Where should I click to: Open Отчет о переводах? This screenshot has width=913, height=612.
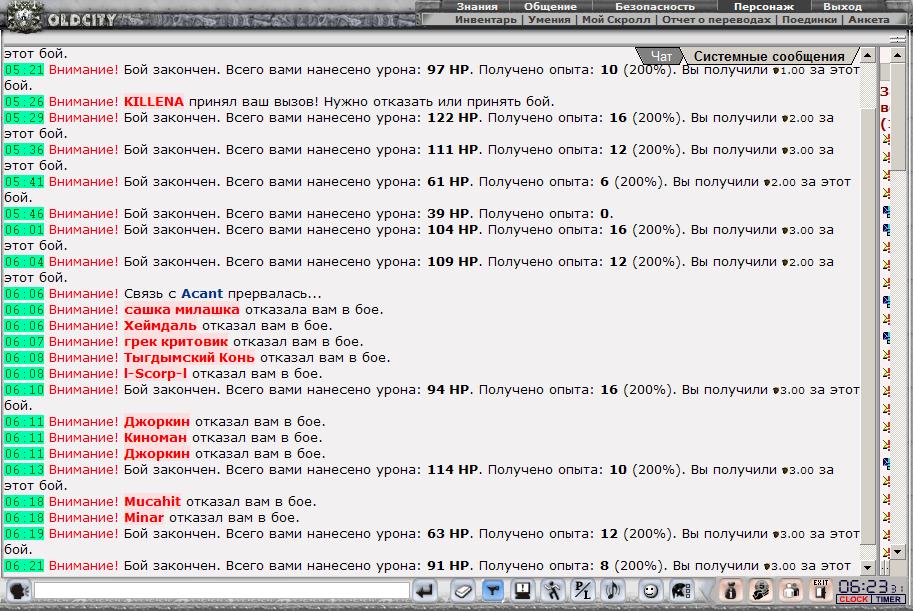click(716, 19)
